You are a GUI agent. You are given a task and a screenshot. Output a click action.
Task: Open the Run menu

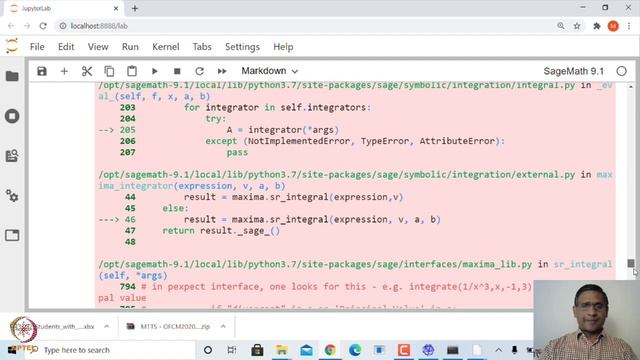coord(130,47)
